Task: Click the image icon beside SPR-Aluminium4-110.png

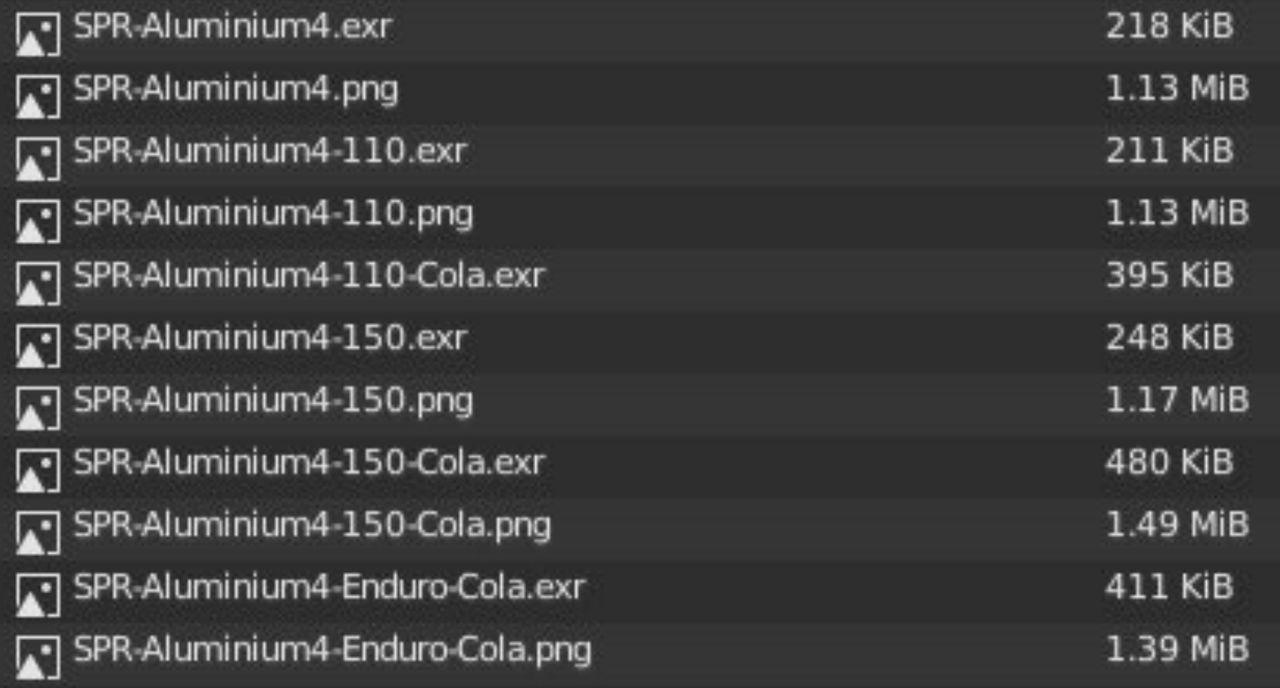Action: click(40, 215)
